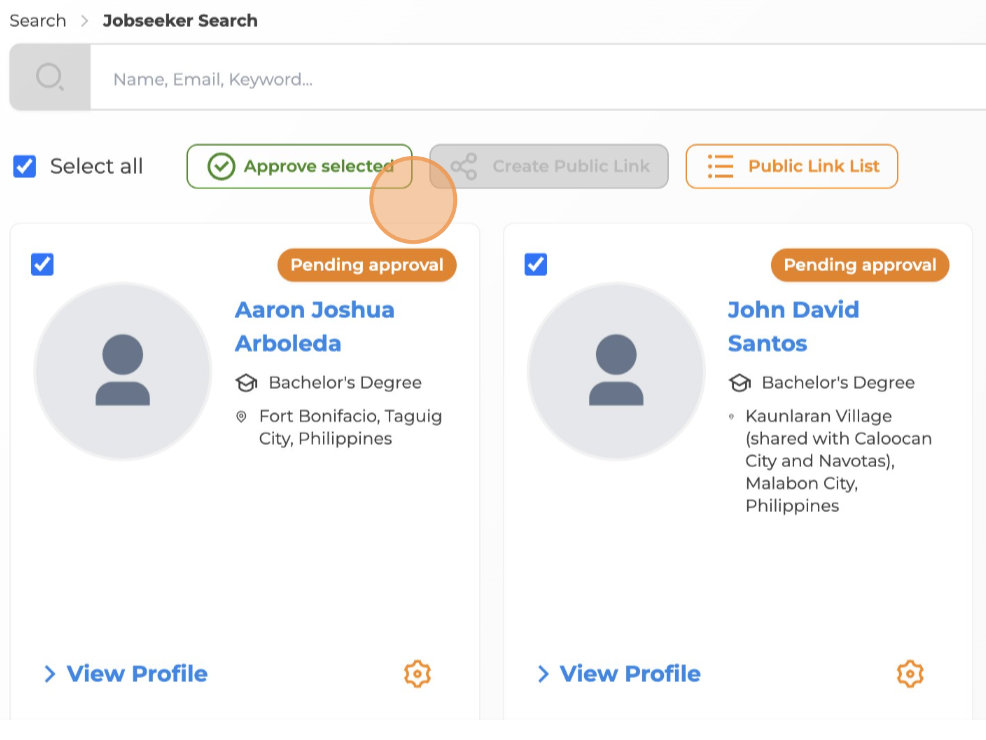Open John David Santos name link
Image resolution: width=986 pixels, height=740 pixels.
click(x=793, y=326)
